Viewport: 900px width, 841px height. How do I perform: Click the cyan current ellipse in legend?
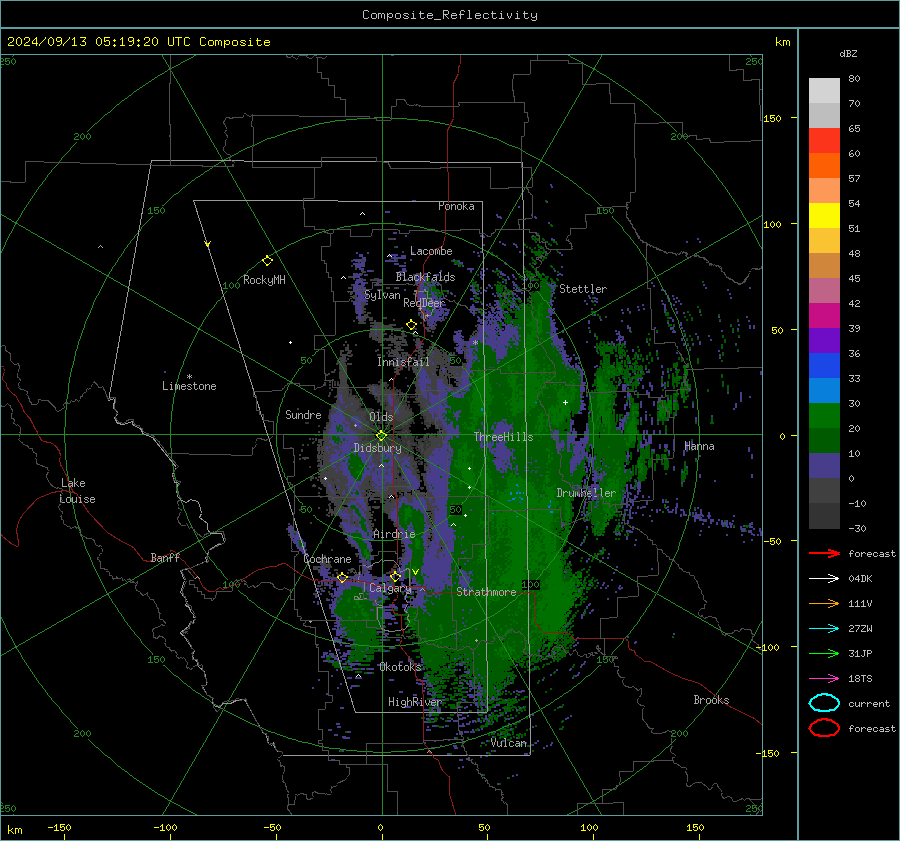coord(824,703)
